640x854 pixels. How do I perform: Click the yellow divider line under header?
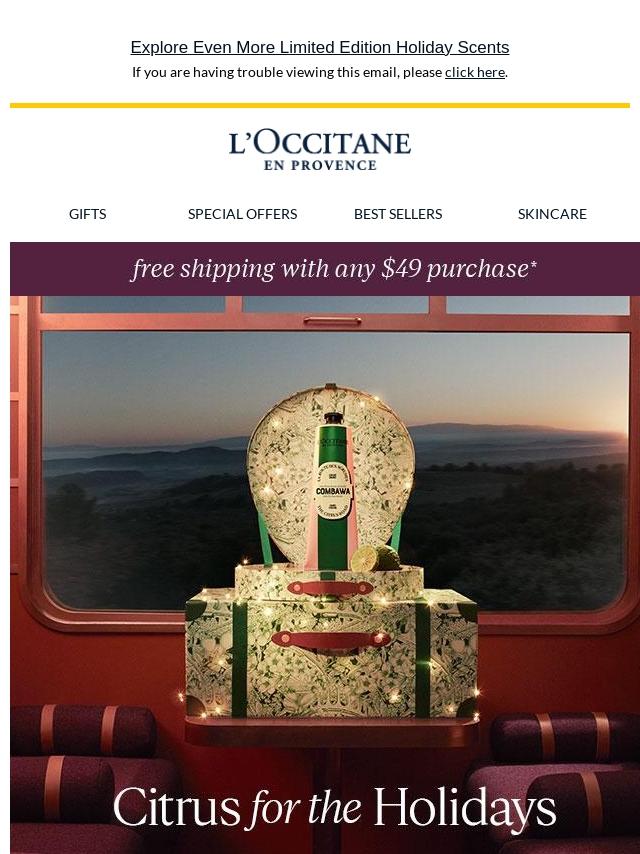[320, 105]
